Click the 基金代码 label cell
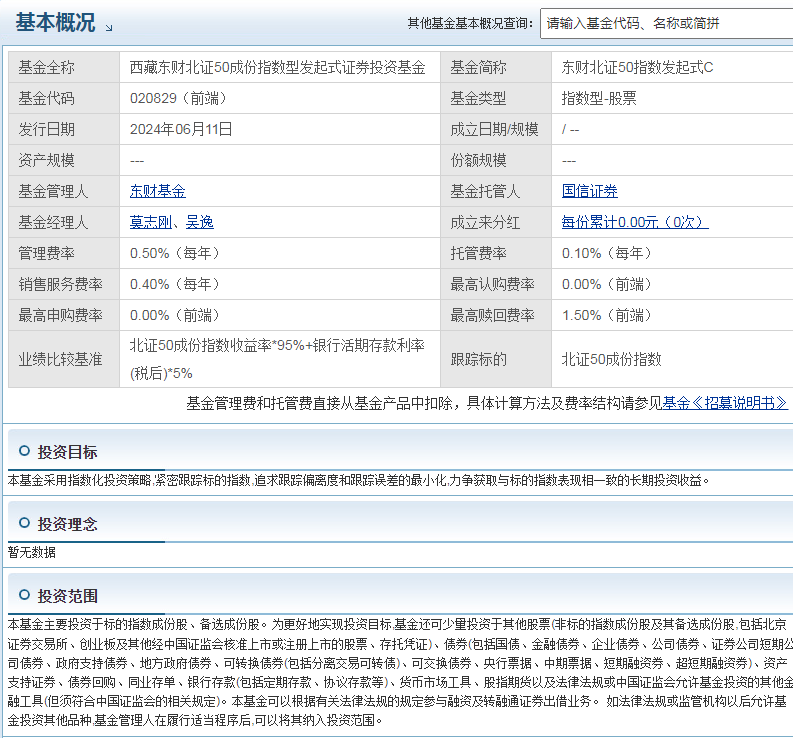The height and width of the screenshot is (738, 793). pyautogui.click(x=64, y=98)
